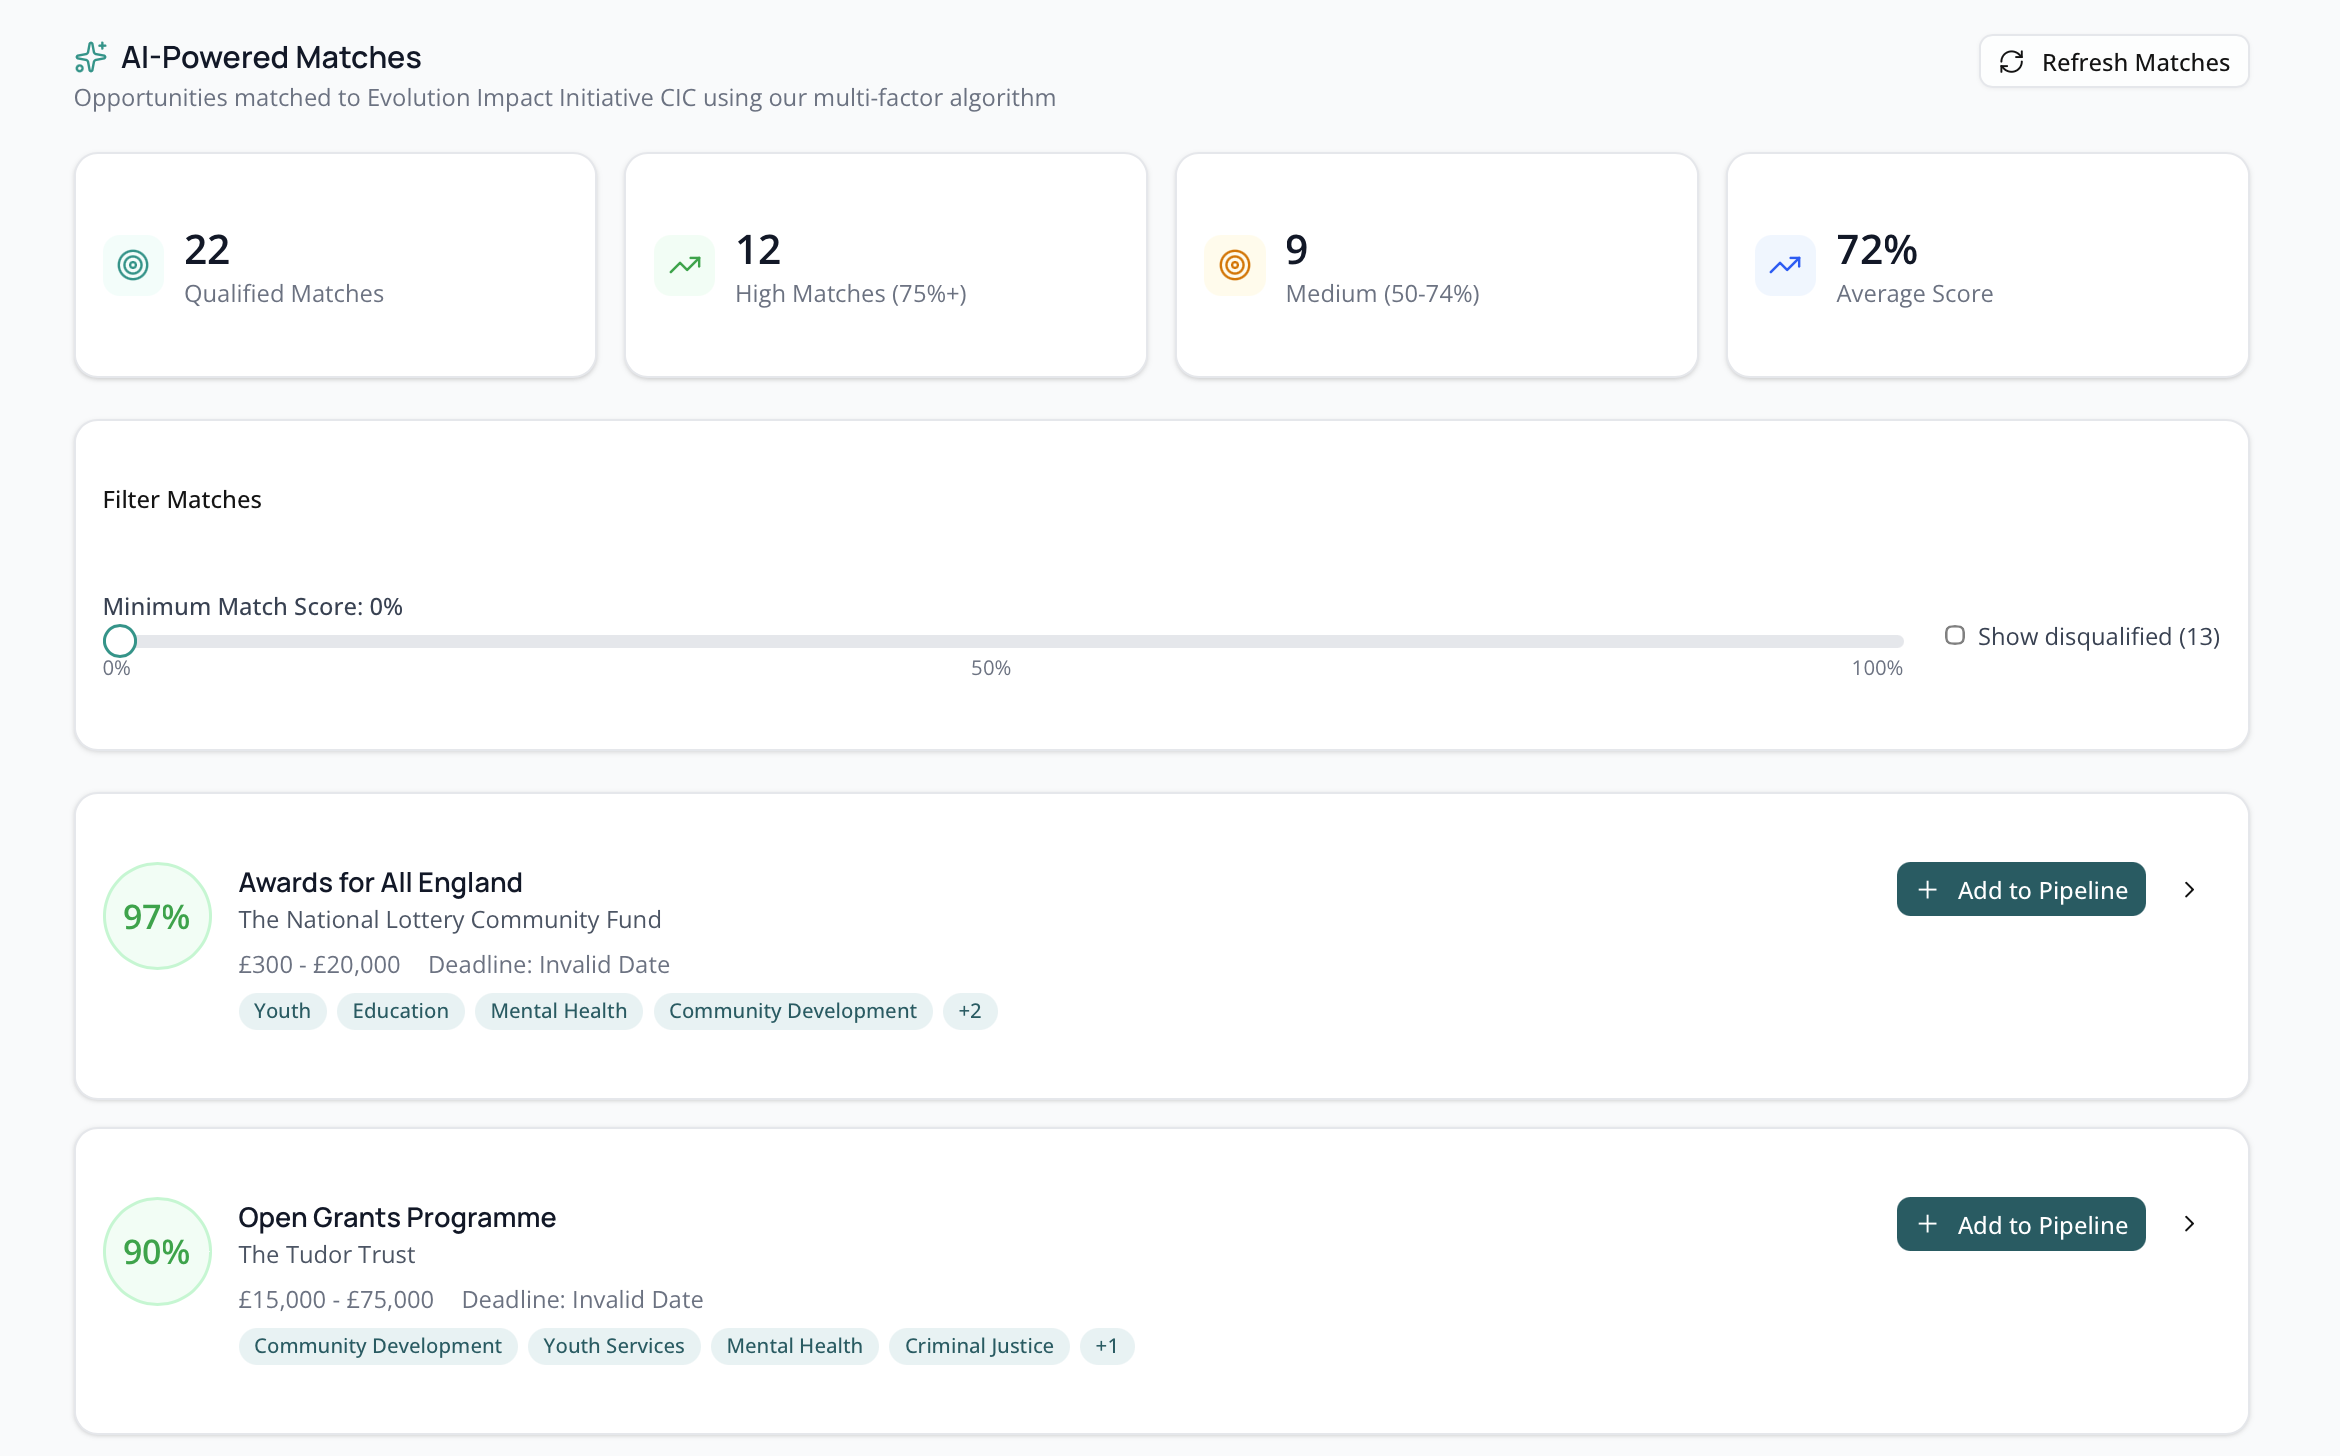This screenshot has height=1456, width=2340.
Task: Add Open Grants Programme to Pipeline
Action: point(2020,1224)
